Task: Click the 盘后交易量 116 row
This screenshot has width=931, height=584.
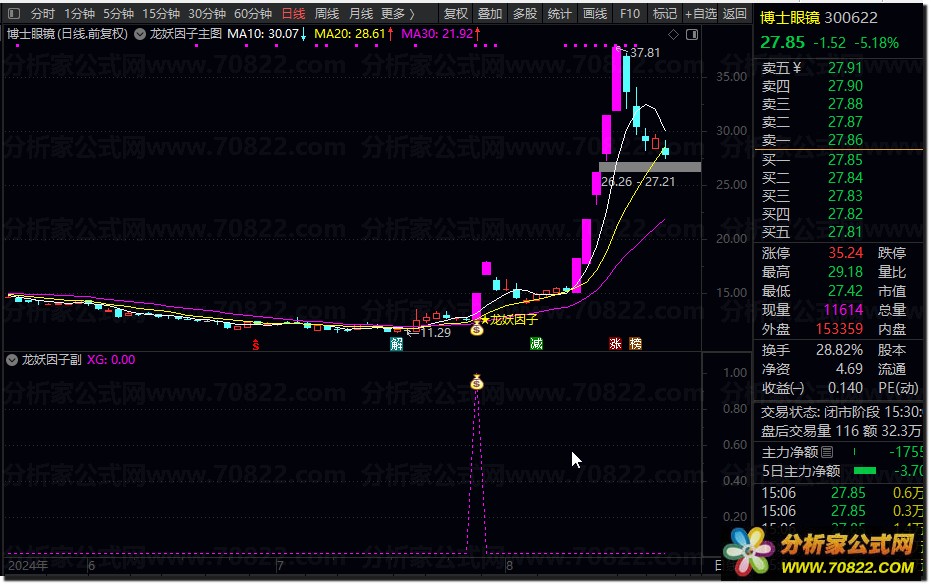Action: [841, 431]
